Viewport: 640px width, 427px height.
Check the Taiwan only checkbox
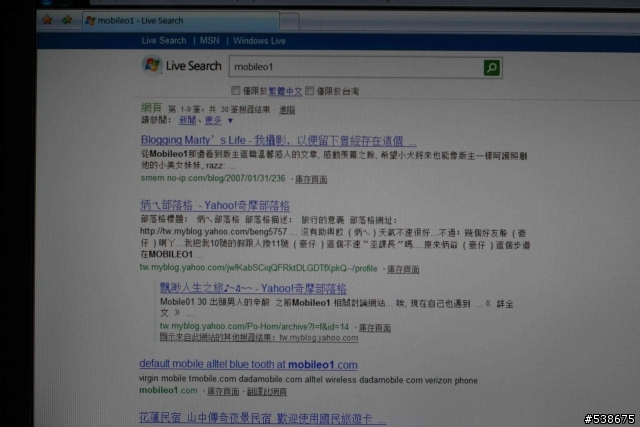coord(310,91)
